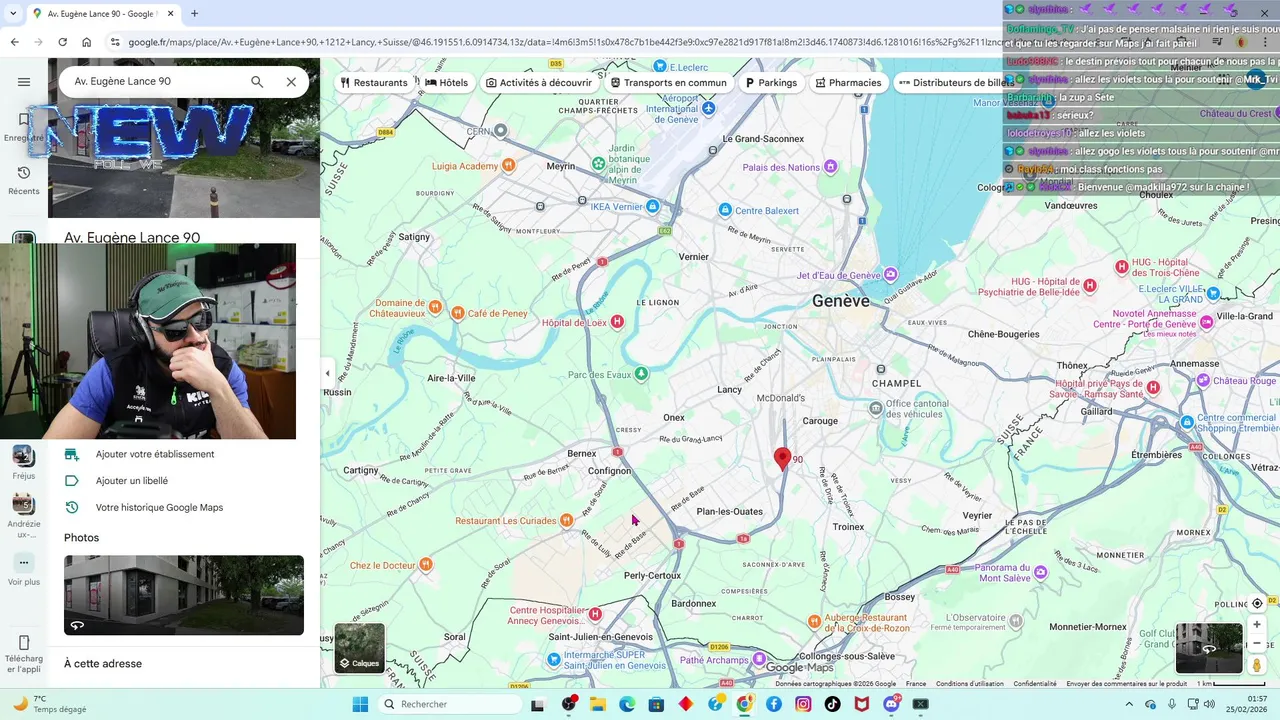This screenshot has height=720, width=1280.
Task: Open the street view photo thumbnail
Action: [184, 595]
